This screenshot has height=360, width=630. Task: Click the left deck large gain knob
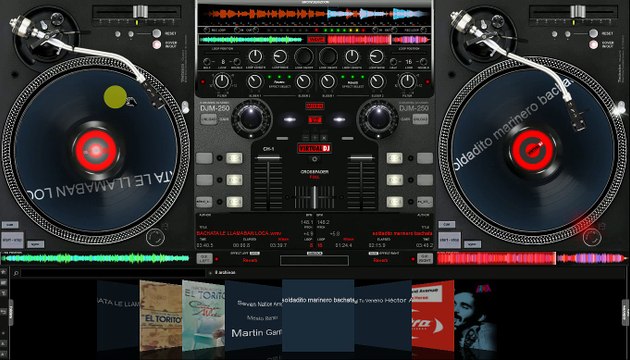251,119
